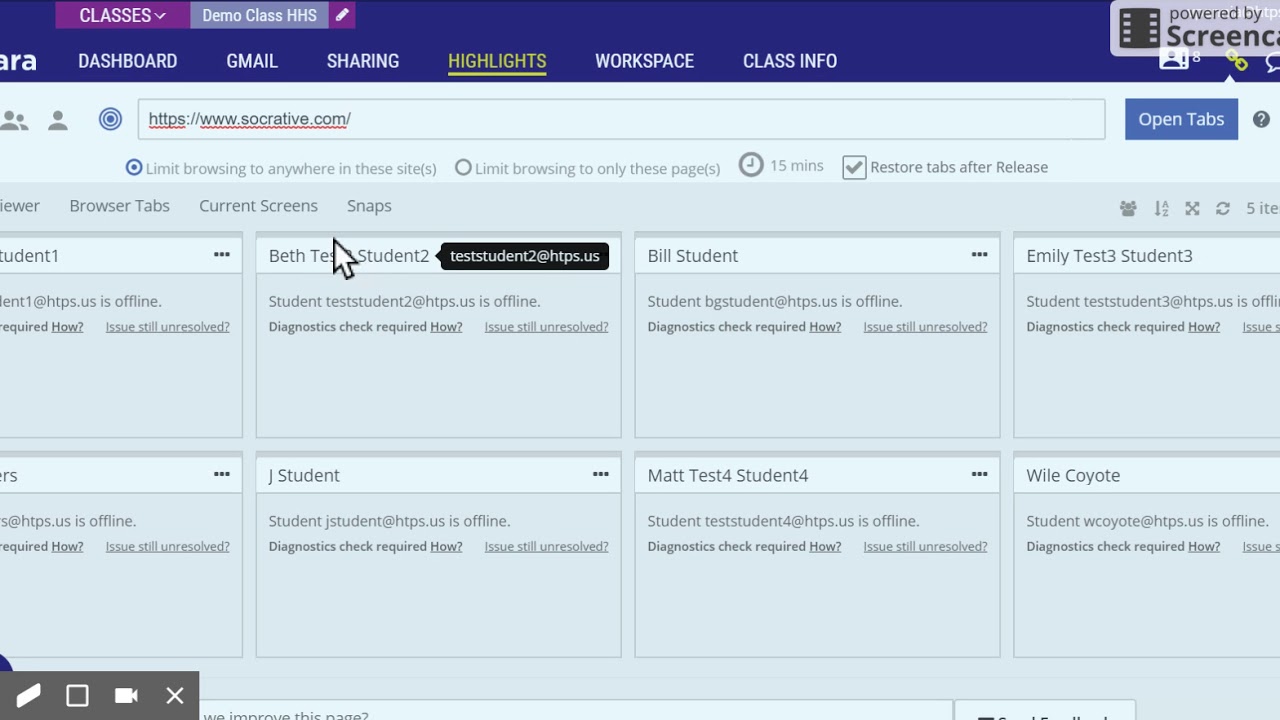The image size is (1280, 720).
Task: Click the grouping people icon above tiles
Action: tap(1128, 208)
